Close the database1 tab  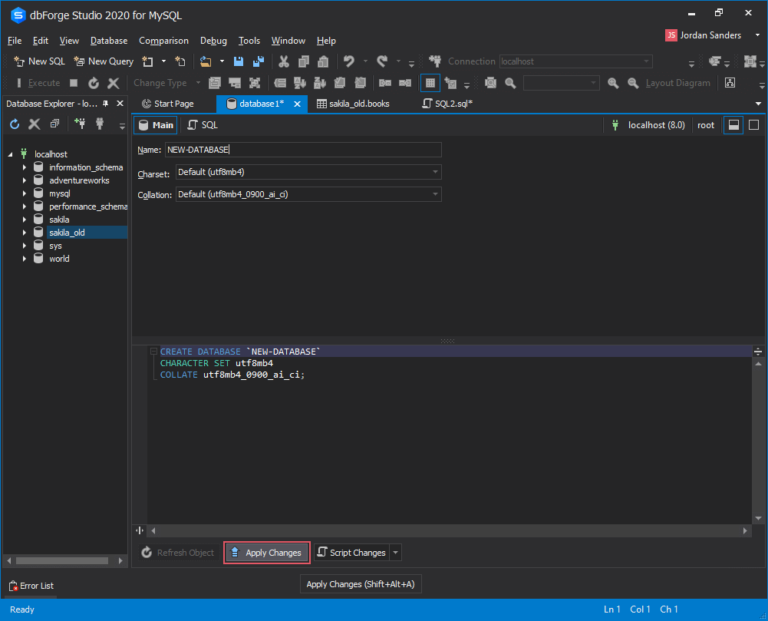pyautogui.click(x=297, y=104)
